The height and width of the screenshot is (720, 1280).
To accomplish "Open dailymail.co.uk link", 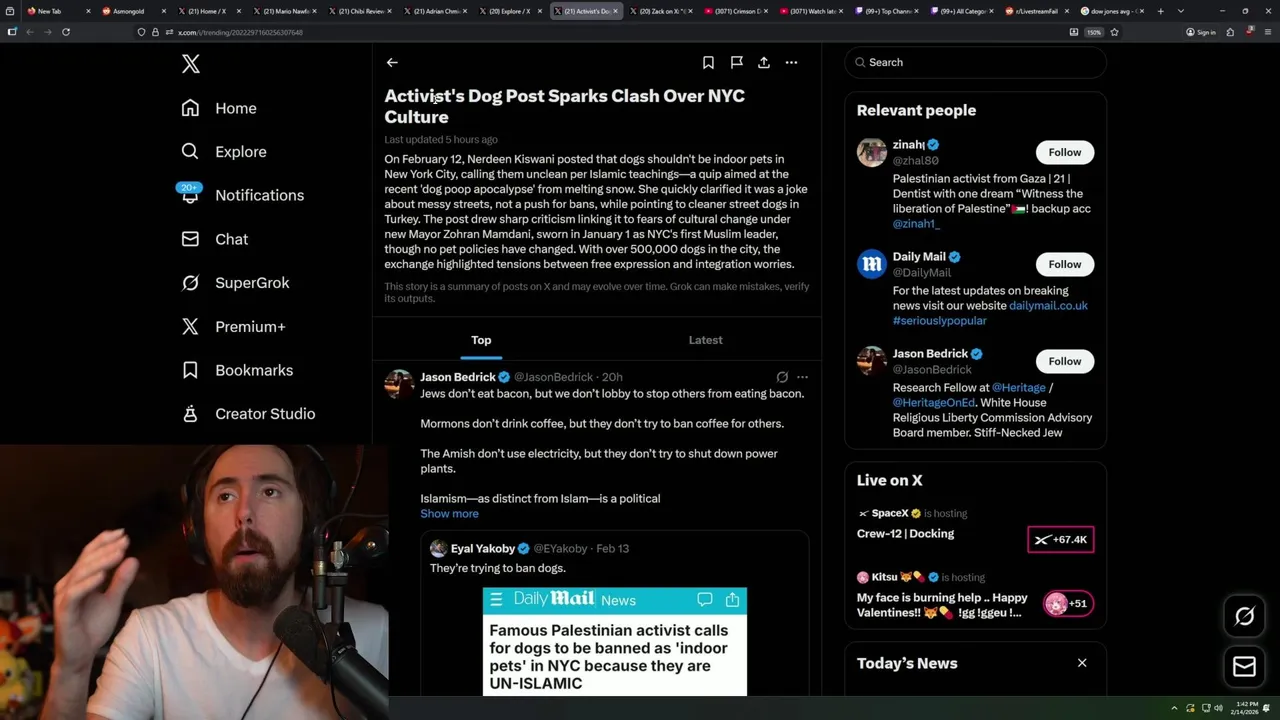I will click(1048, 306).
